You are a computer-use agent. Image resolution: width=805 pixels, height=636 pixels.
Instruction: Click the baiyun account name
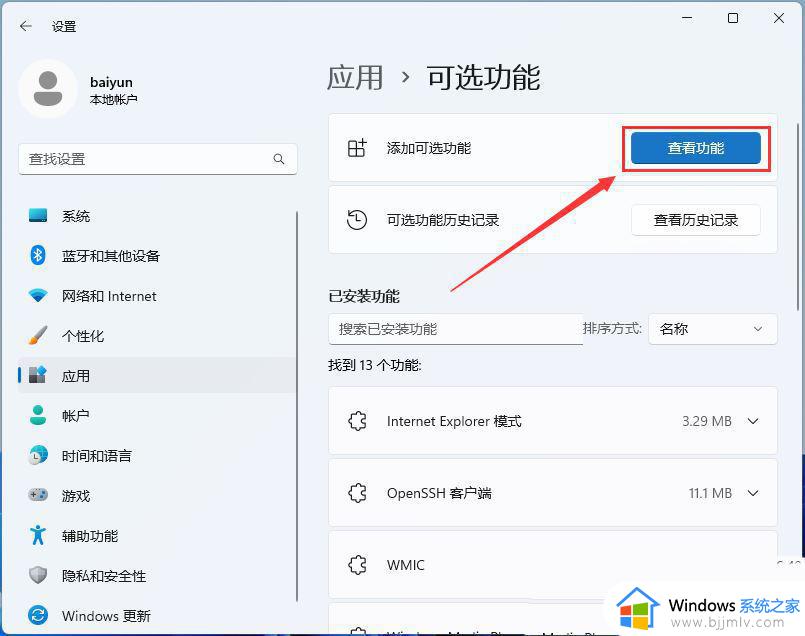click(x=111, y=82)
